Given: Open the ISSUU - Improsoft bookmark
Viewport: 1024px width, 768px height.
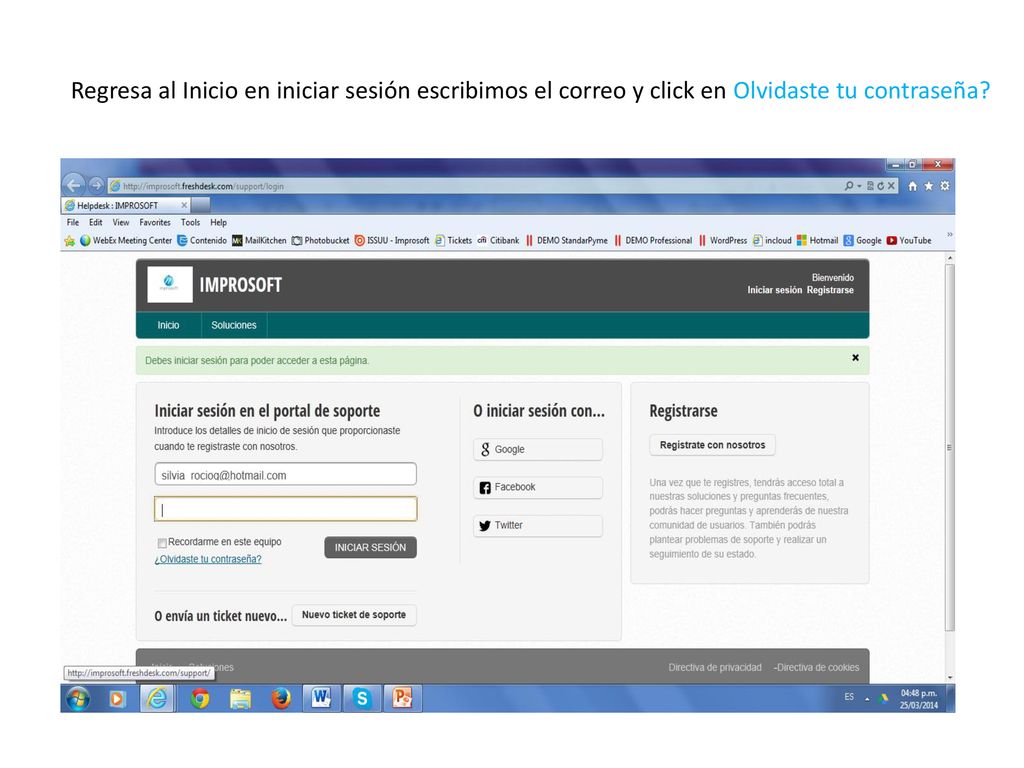Looking at the screenshot, I should click(x=392, y=241).
